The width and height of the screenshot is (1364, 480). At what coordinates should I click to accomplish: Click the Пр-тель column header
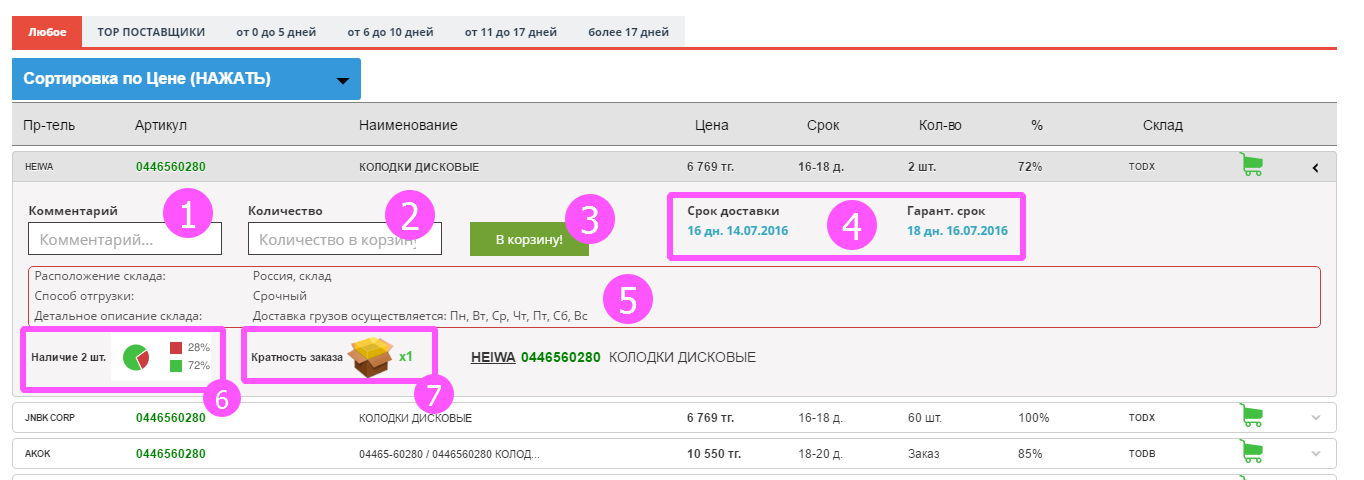[50, 125]
